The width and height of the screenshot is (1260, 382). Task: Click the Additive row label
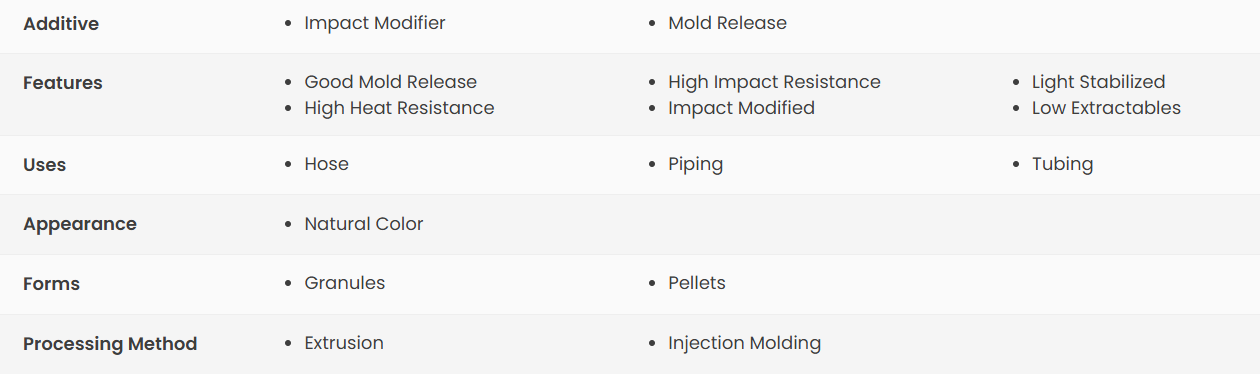(61, 24)
